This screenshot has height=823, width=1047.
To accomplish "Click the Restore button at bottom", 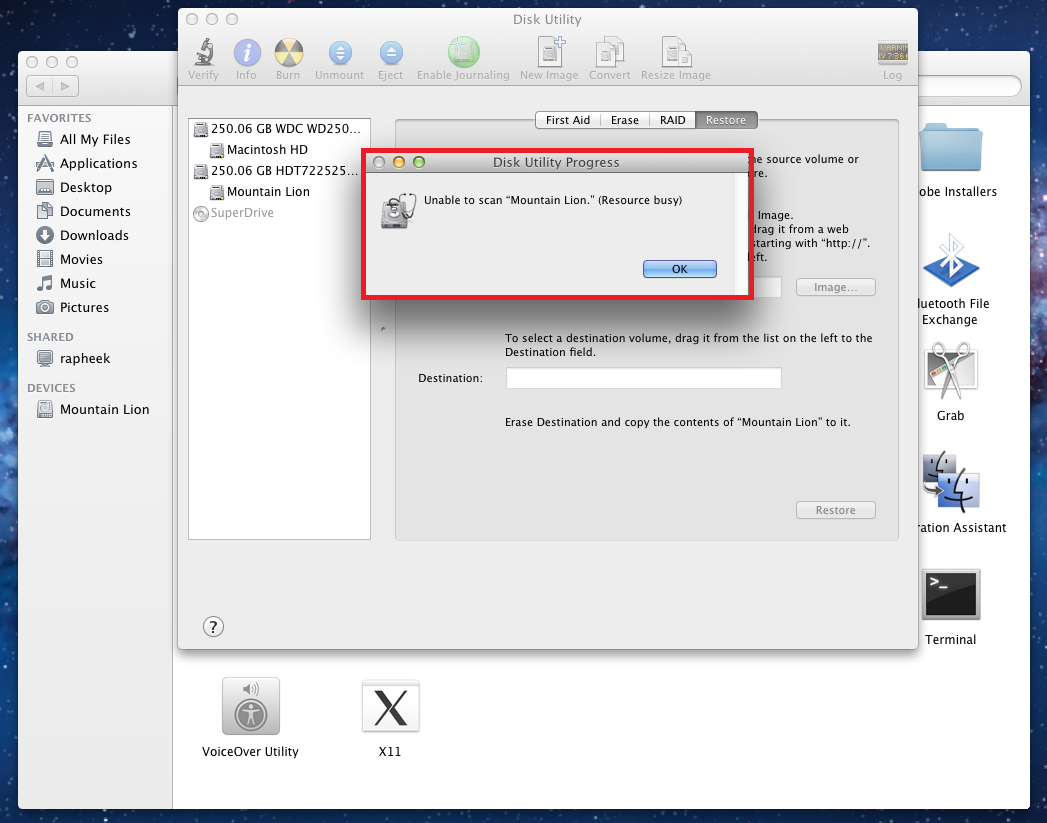I will [835, 510].
